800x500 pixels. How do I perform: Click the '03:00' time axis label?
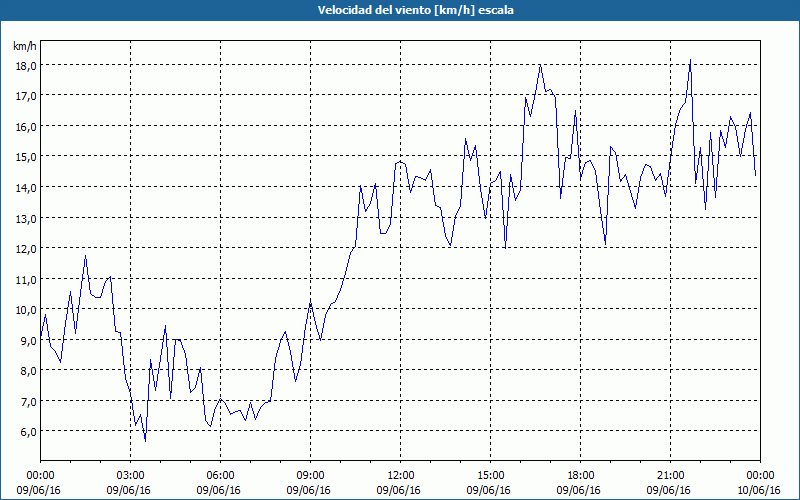pyautogui.click(x=131, y=476)
